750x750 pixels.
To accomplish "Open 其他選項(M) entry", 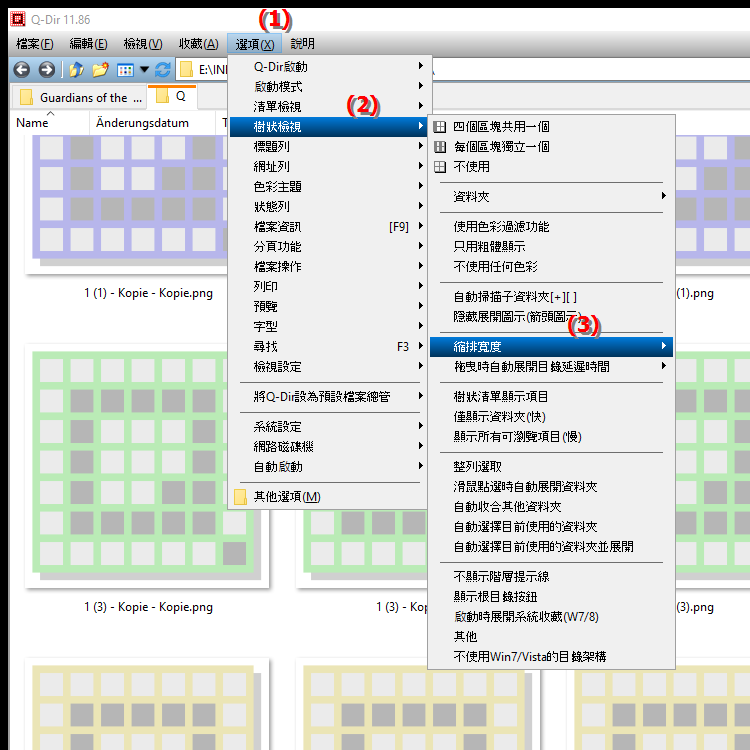I will pyautogui.click(x=329, y=497).
